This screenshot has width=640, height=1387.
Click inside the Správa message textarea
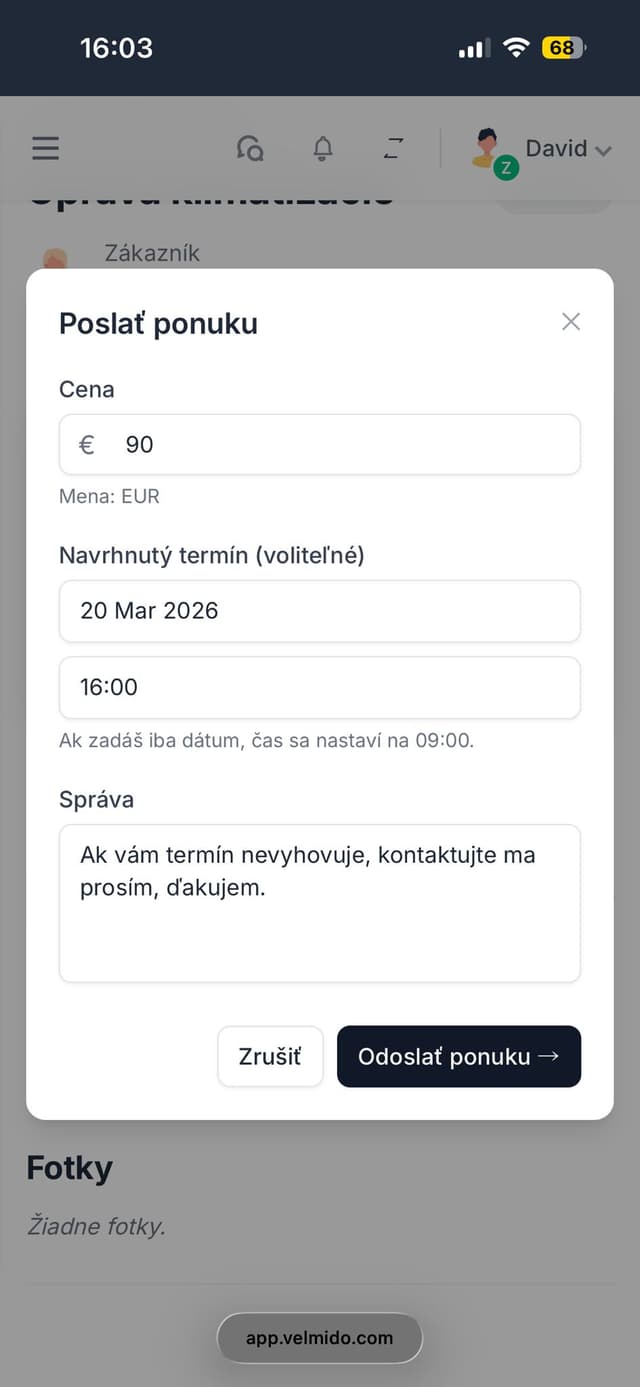[320, 900]
